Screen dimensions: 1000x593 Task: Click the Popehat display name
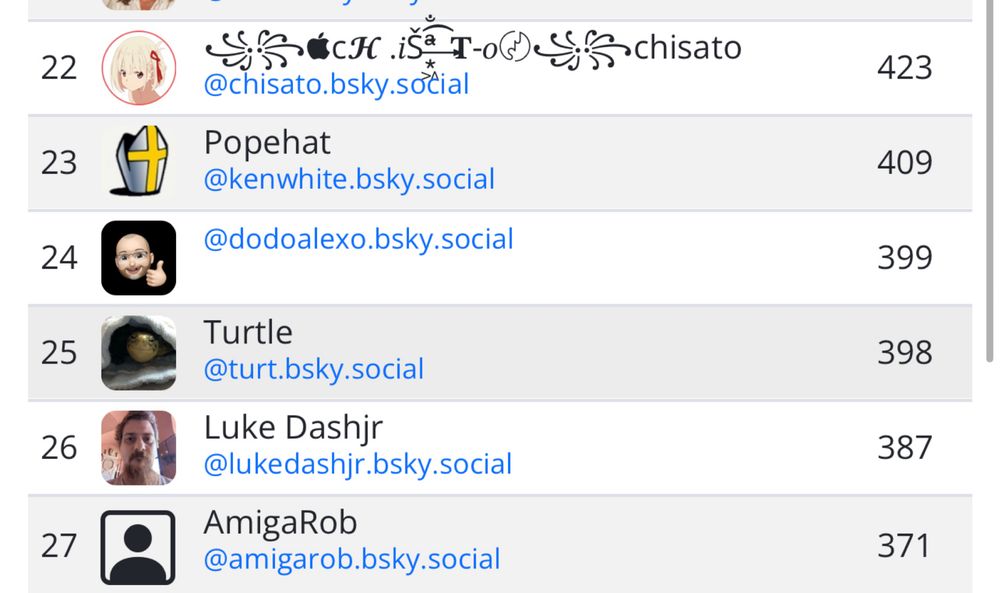coord(267,142)
